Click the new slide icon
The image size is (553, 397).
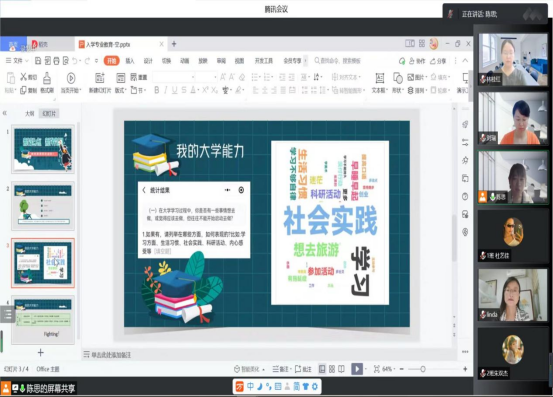100,78
